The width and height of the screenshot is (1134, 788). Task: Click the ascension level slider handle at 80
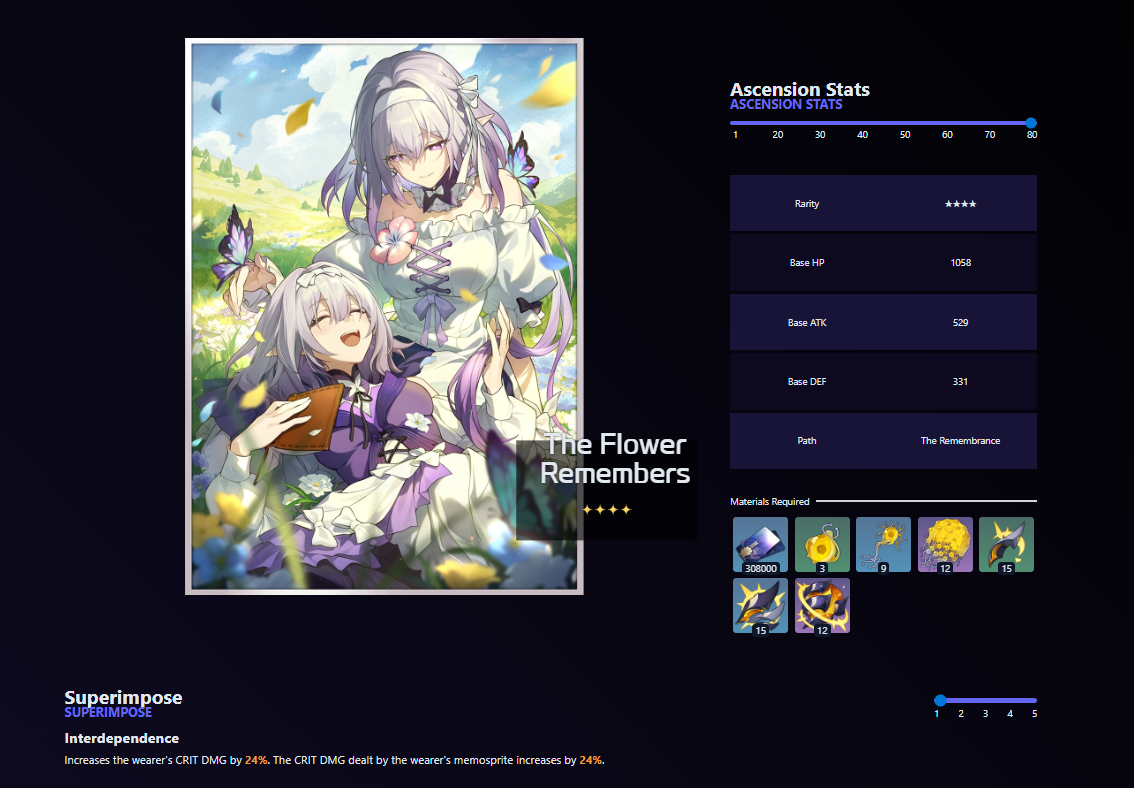[x=1031, y=123]
